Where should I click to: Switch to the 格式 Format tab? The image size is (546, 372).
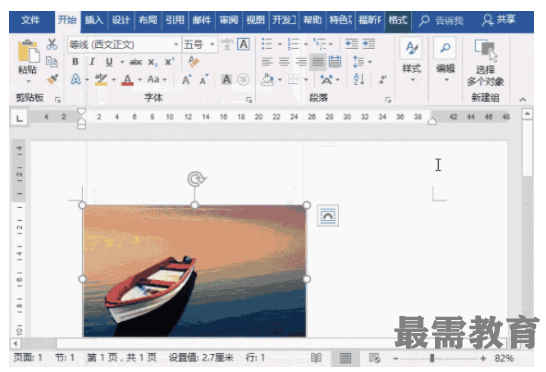398,20
